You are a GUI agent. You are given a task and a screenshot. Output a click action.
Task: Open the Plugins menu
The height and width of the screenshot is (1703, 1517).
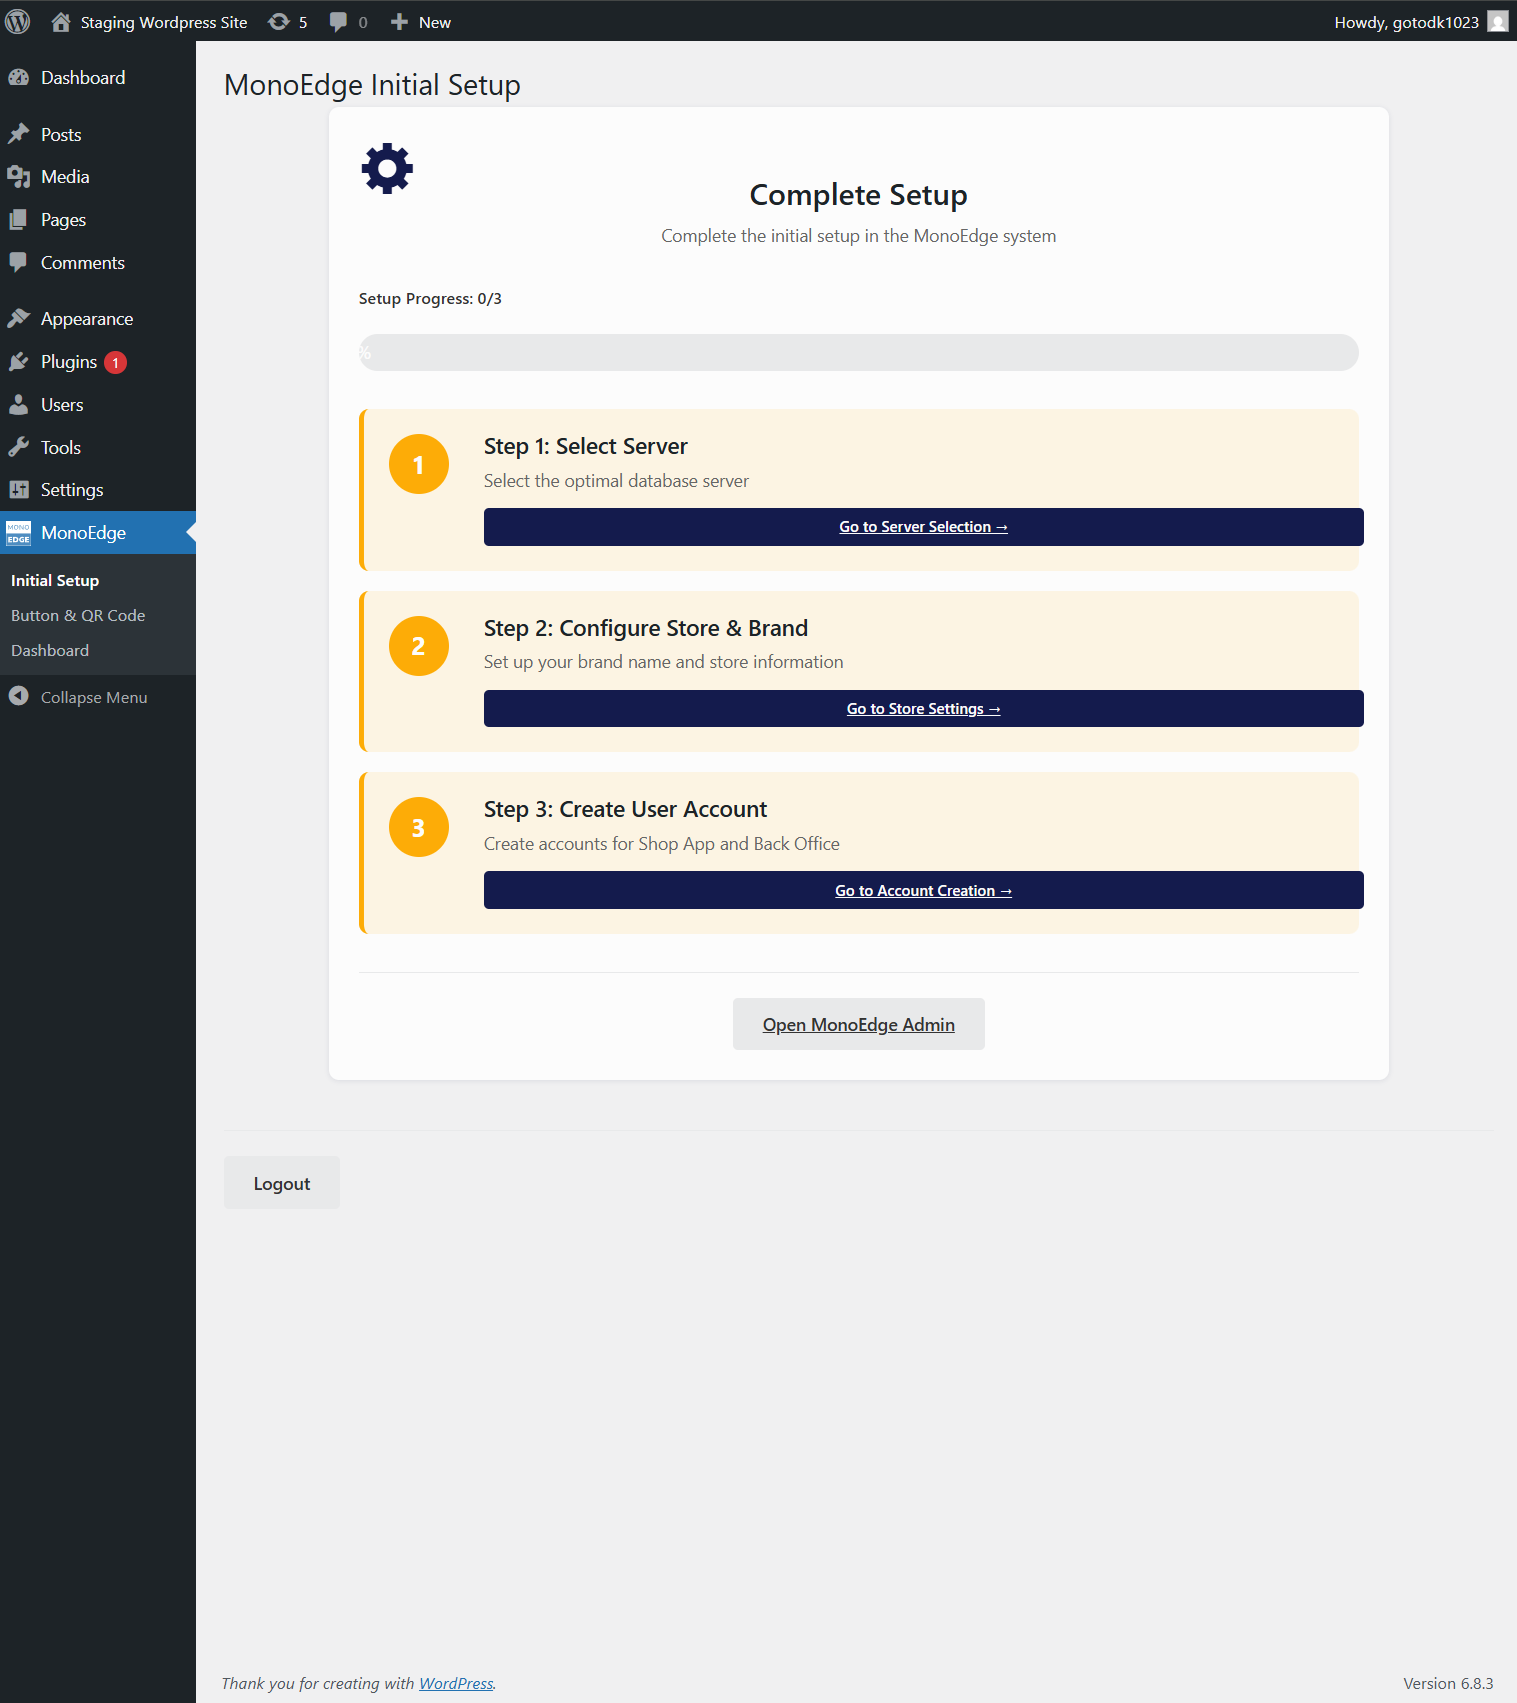[x=98, y=362]
